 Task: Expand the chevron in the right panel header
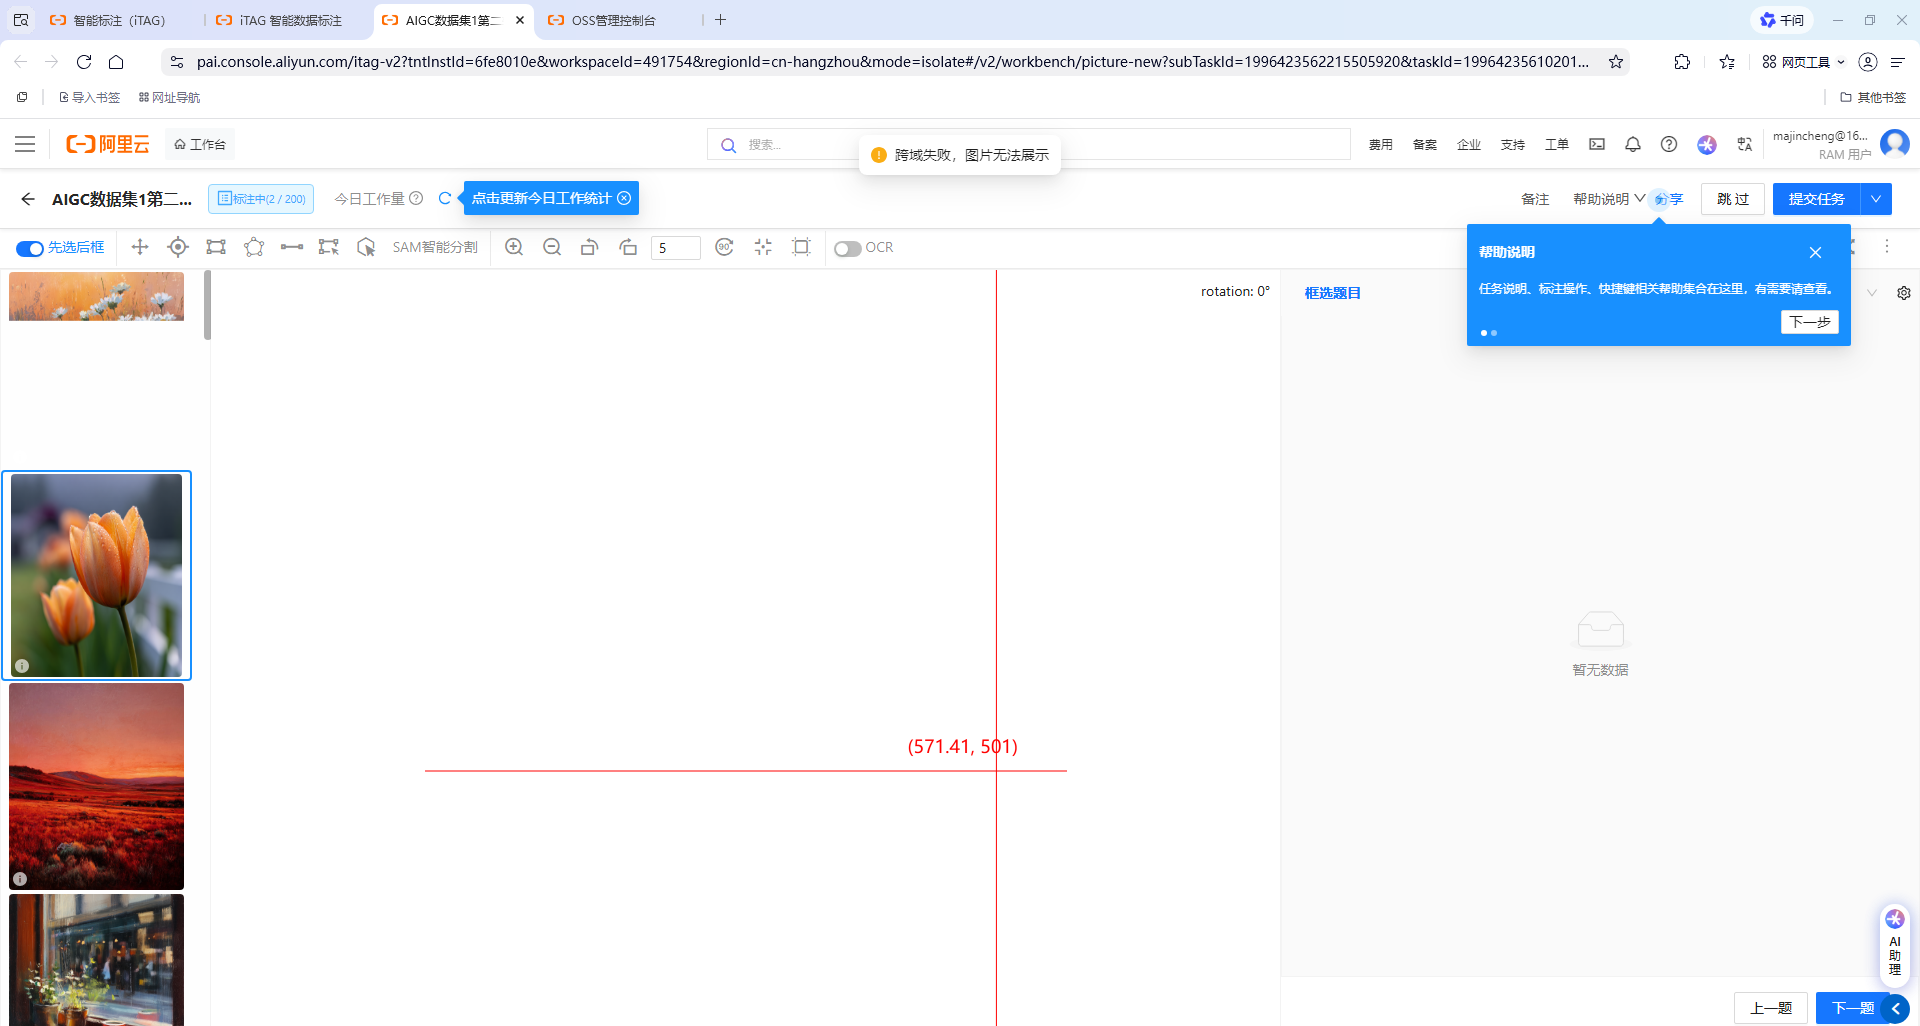click(1872, 293)
